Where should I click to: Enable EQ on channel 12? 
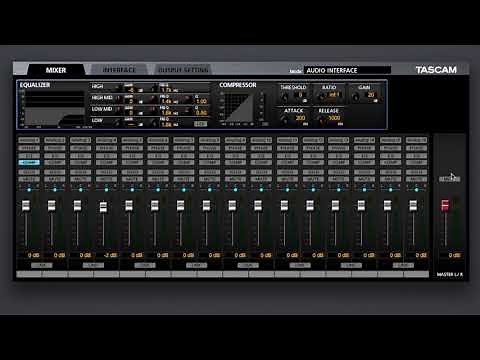click(313, 156)
